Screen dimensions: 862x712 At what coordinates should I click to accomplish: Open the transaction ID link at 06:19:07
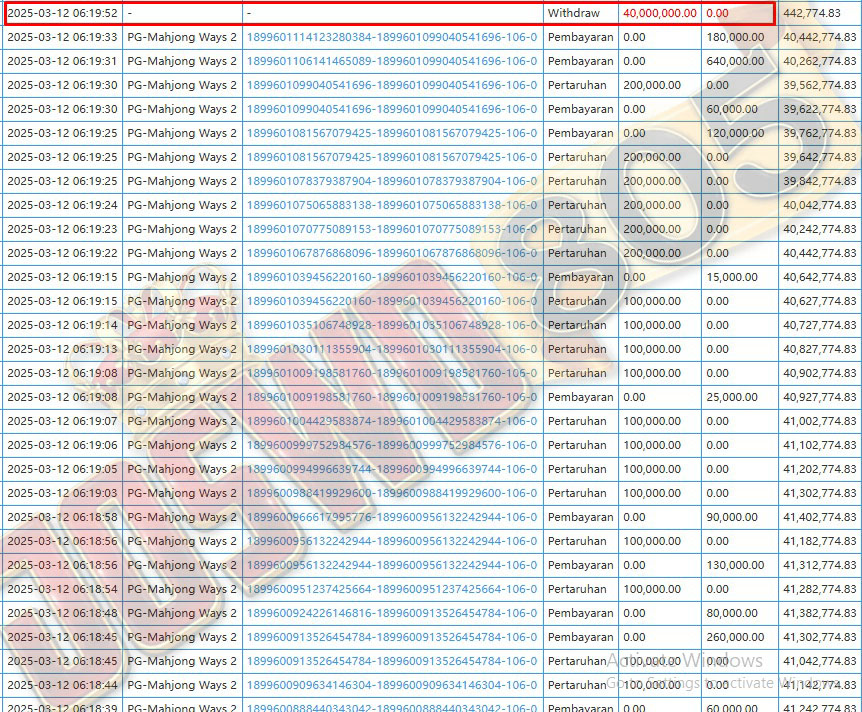click(x=391, y=421)
